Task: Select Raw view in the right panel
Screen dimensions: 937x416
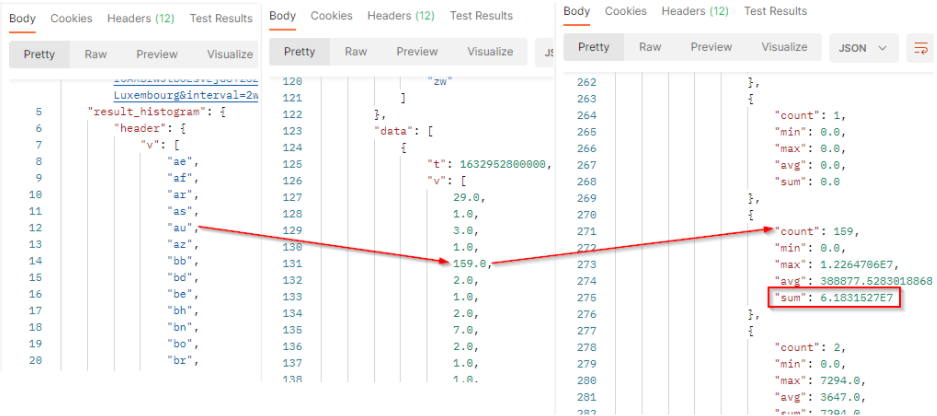Action: pos(650,47)
